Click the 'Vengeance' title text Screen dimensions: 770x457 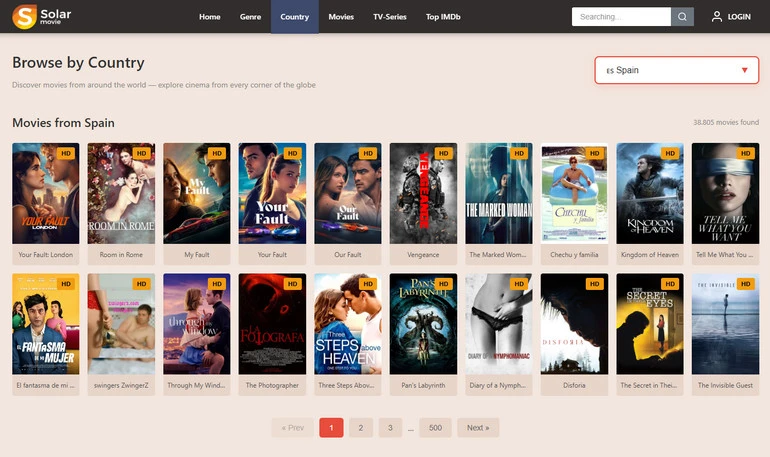tap(423, 255)
